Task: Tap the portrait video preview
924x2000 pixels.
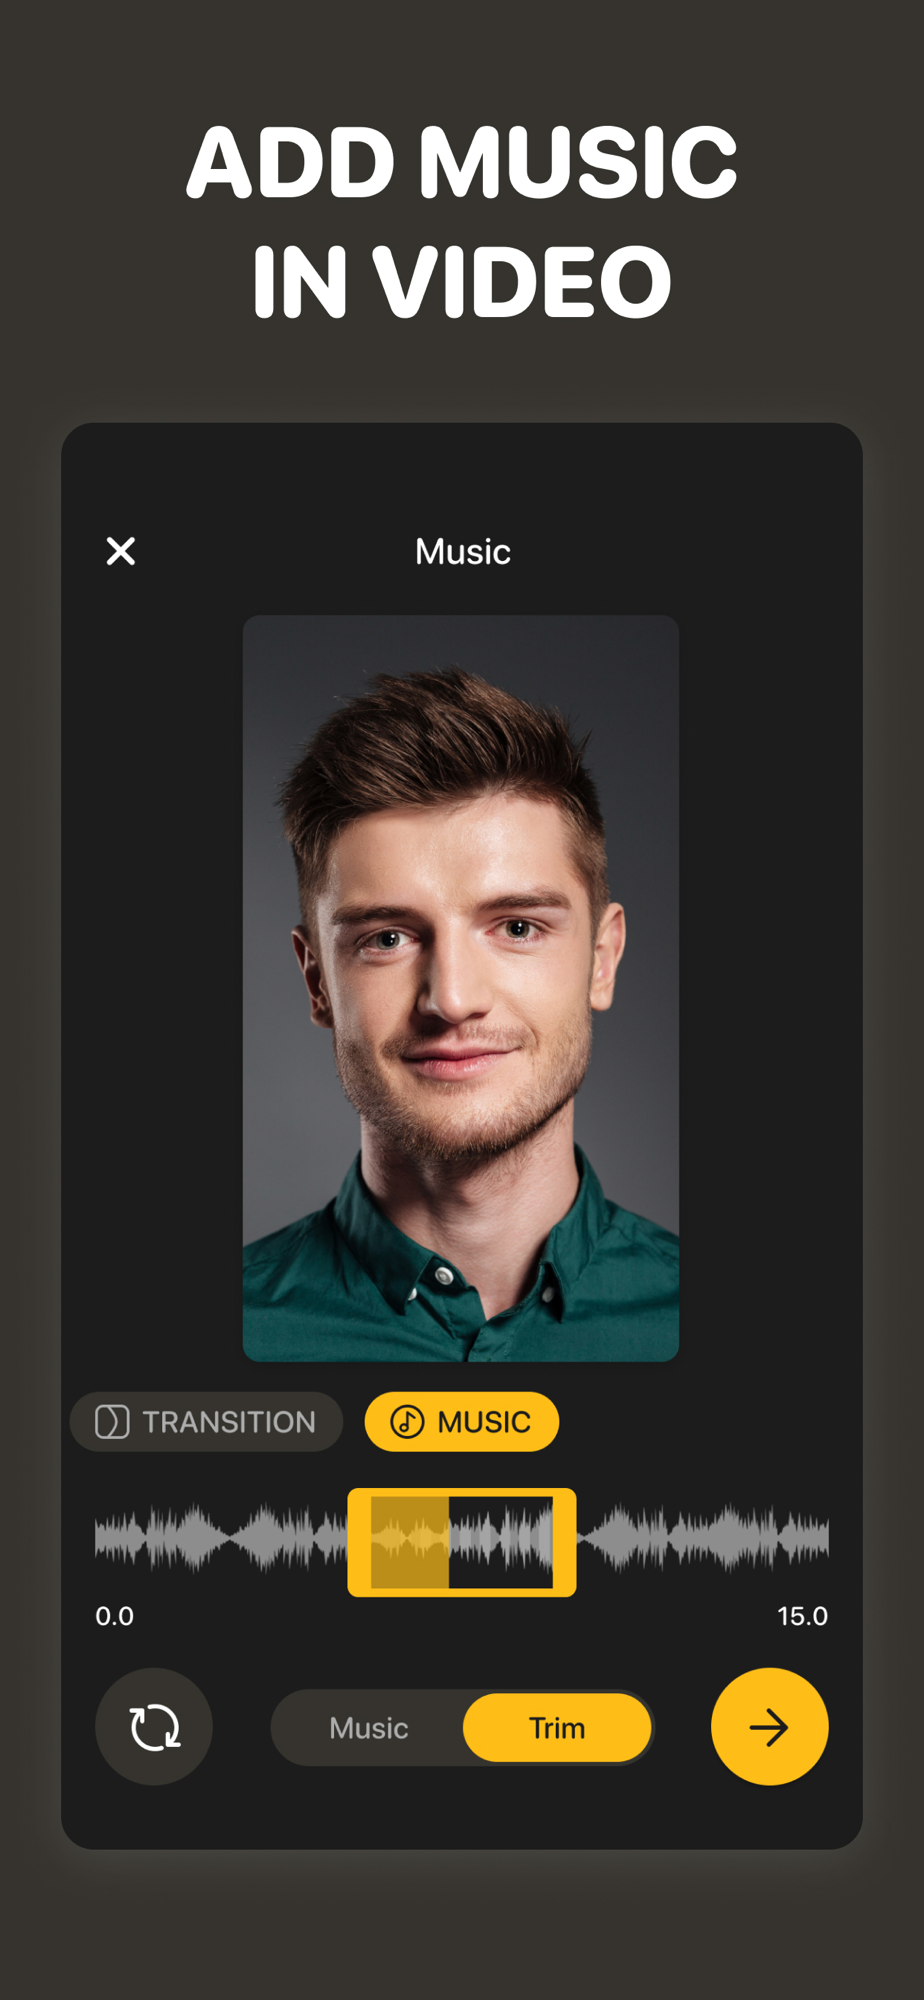Action: (x=461, y=988)
